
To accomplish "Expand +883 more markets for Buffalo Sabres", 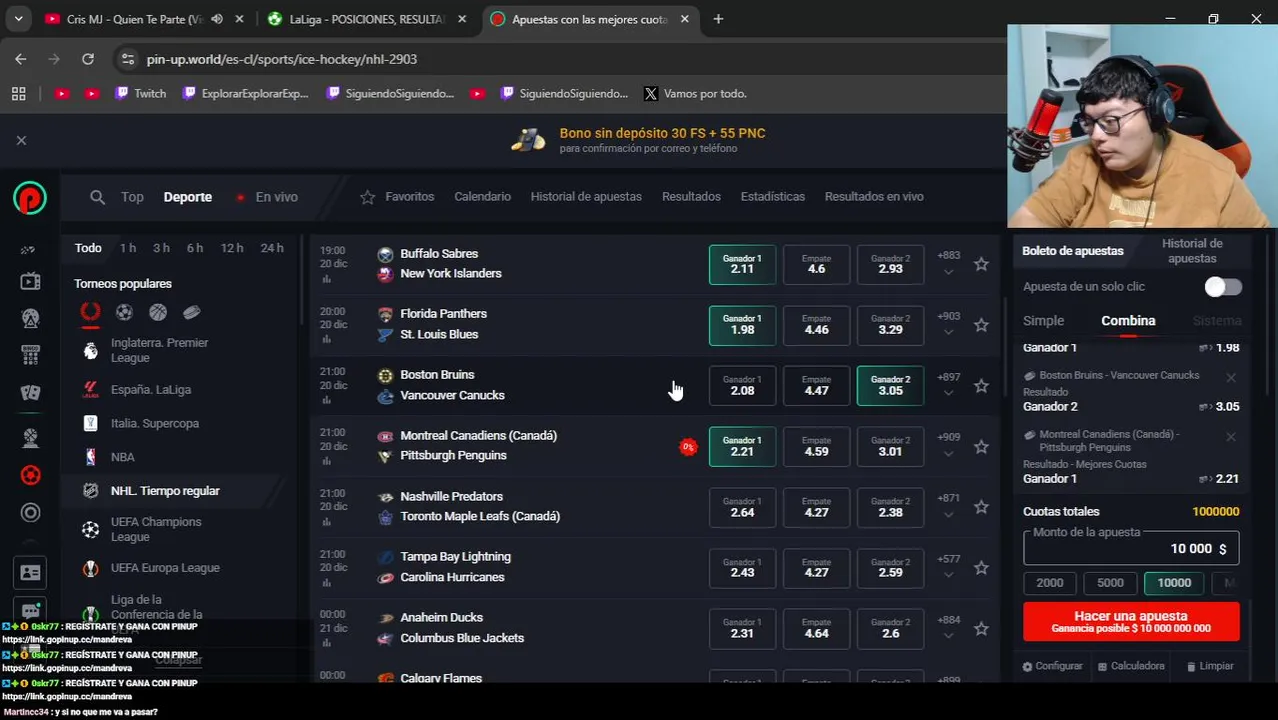I will click(x=948, y=263).
